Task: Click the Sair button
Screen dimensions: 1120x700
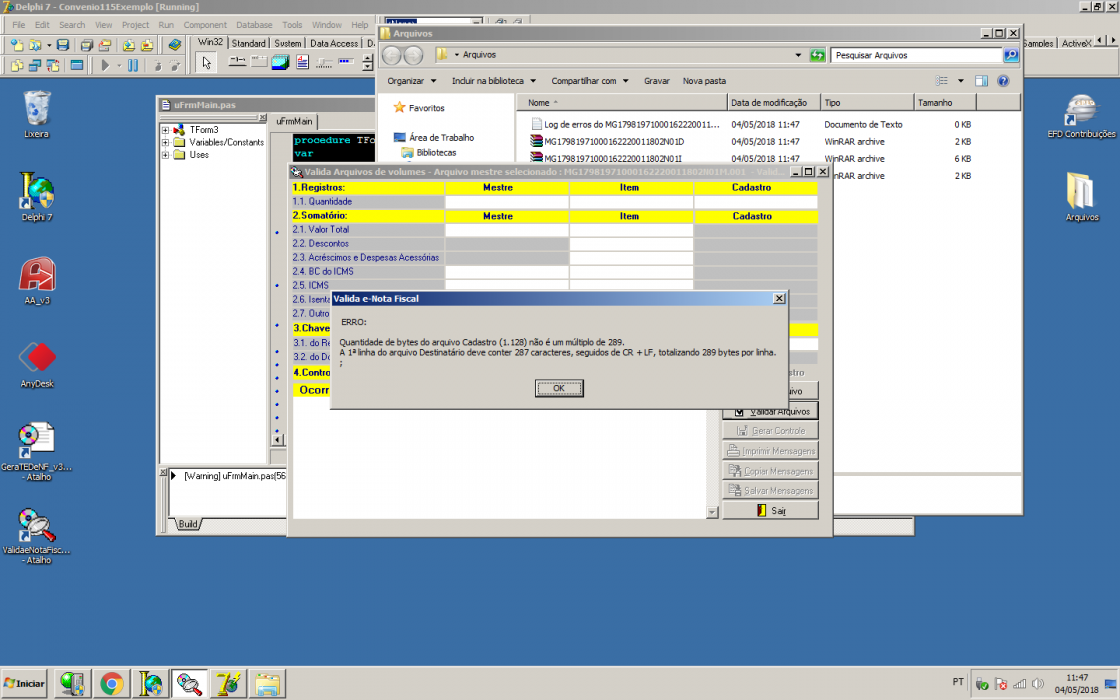Action: click(770, 510)
